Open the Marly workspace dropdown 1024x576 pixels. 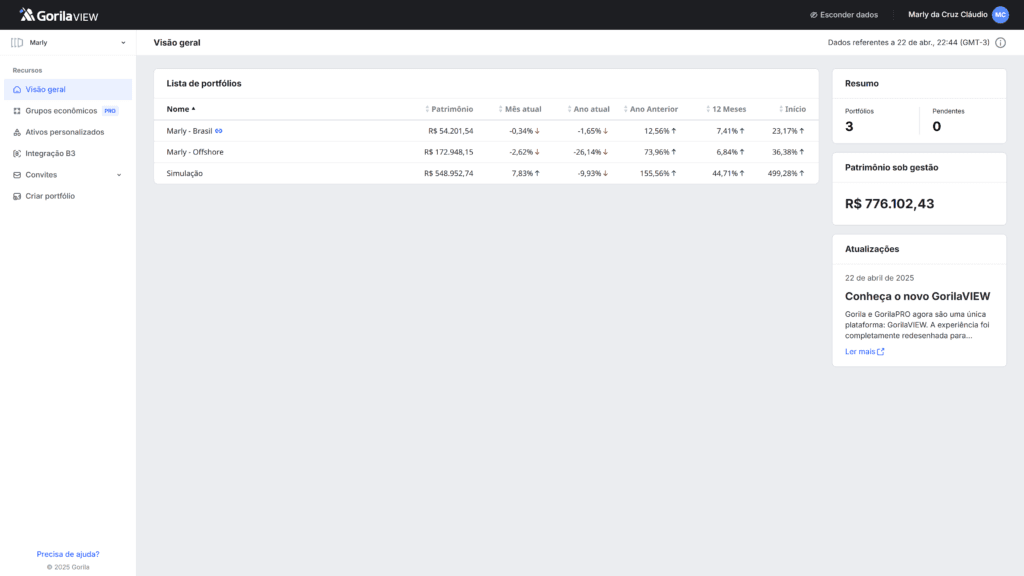(68, 43)
